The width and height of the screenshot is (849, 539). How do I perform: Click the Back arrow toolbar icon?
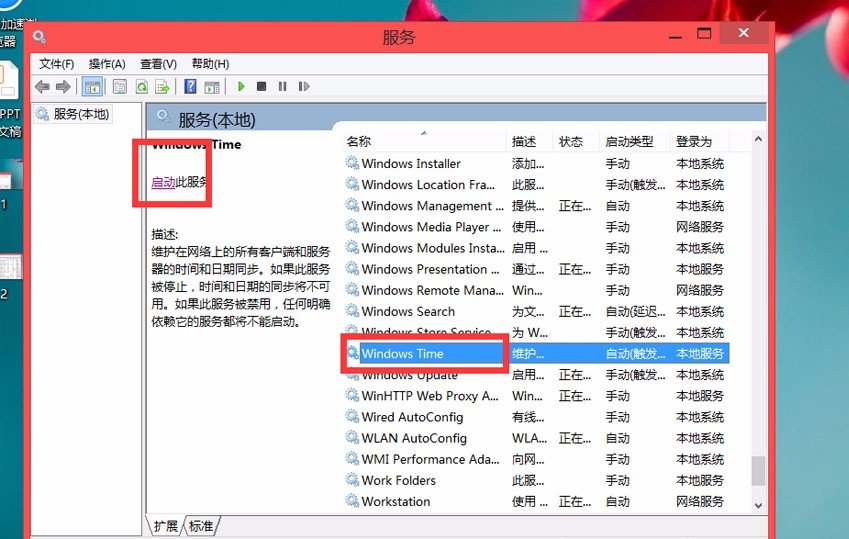(x=42, y=87)
